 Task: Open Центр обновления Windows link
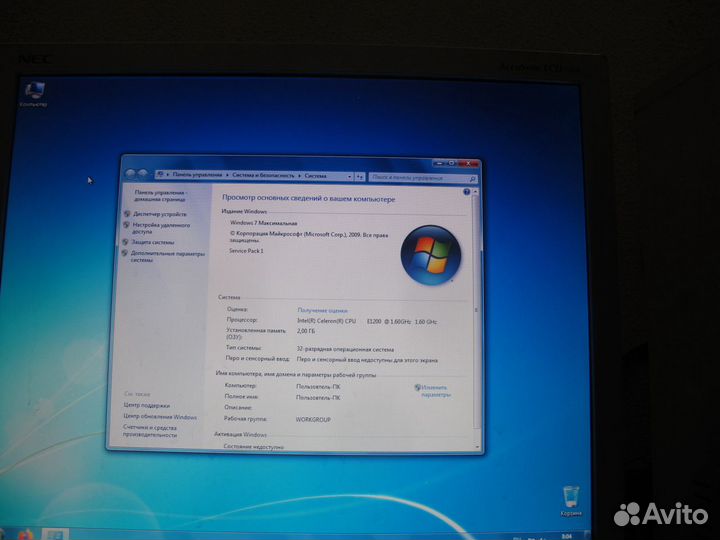[x=160, y=417]
